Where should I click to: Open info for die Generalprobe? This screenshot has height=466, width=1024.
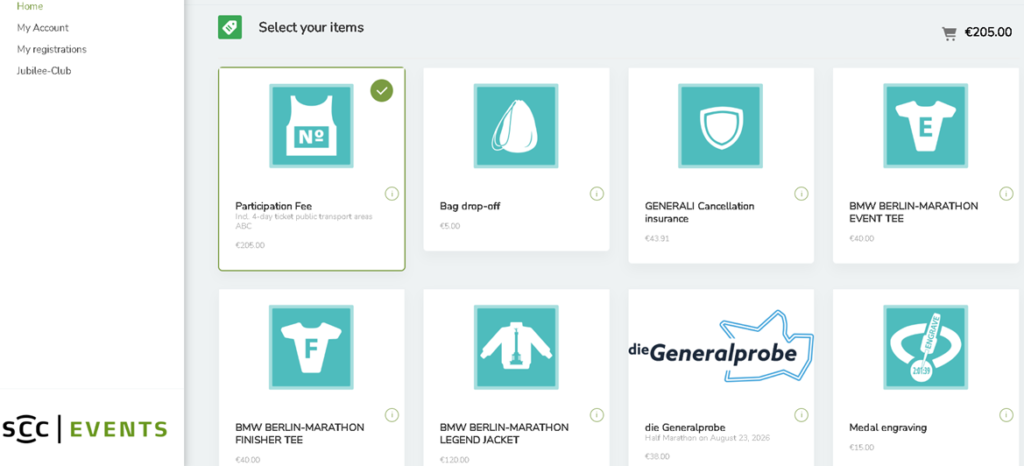[801, 415]
